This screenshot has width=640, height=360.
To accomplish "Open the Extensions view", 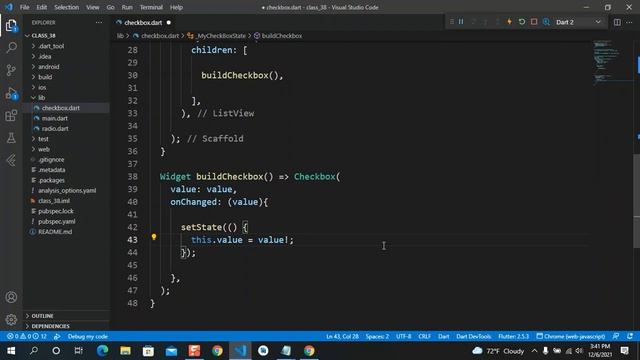I will (11, 116).
